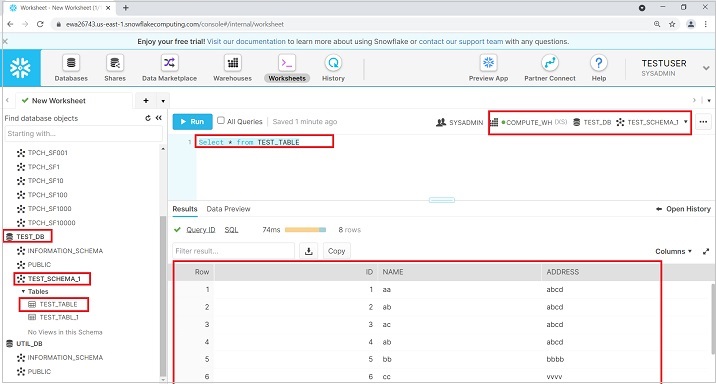
Task: Focus the Filter result input field
Action: coord(233,251)
